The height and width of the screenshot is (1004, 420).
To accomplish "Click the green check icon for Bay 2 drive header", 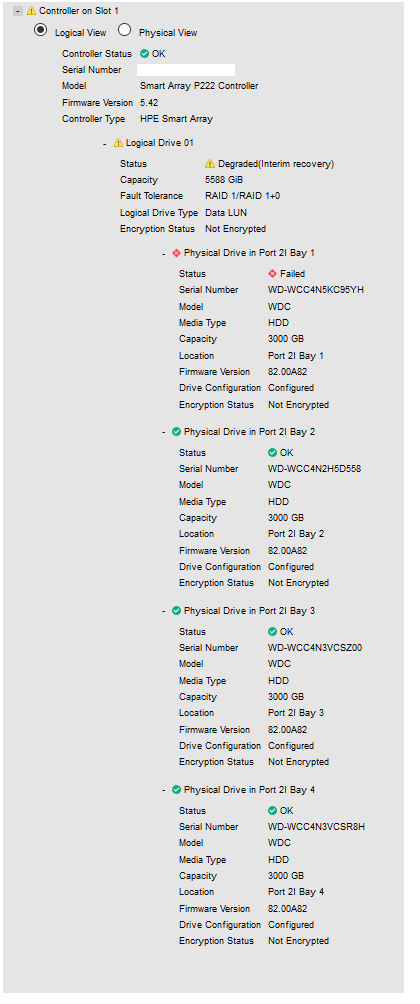I will (x=177, y=432).
